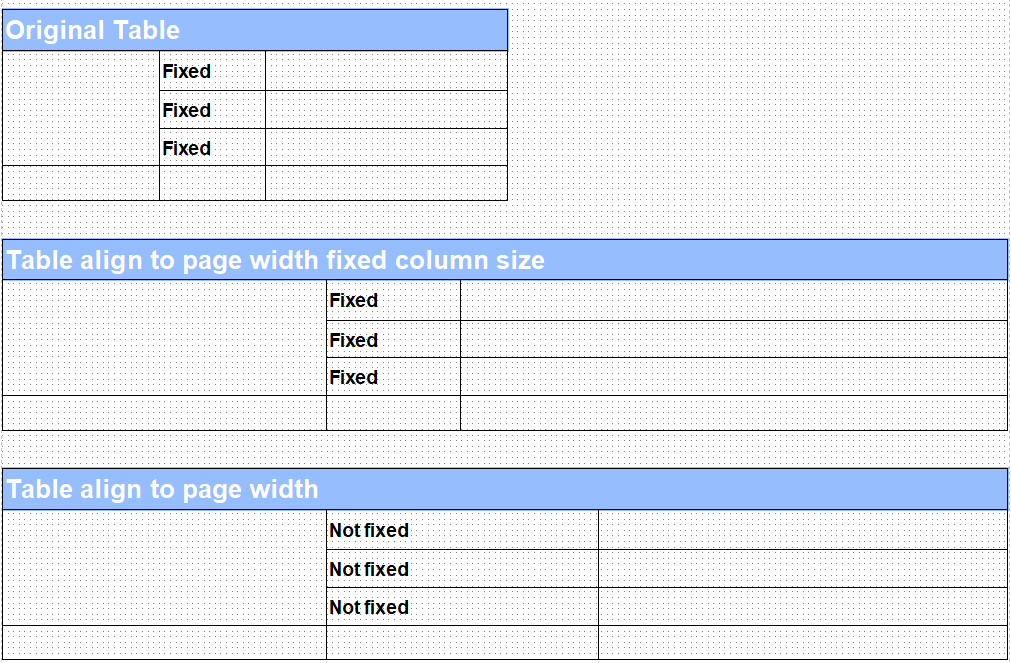Select first "Fixed" cell in Original Table

tap(212, 71)
